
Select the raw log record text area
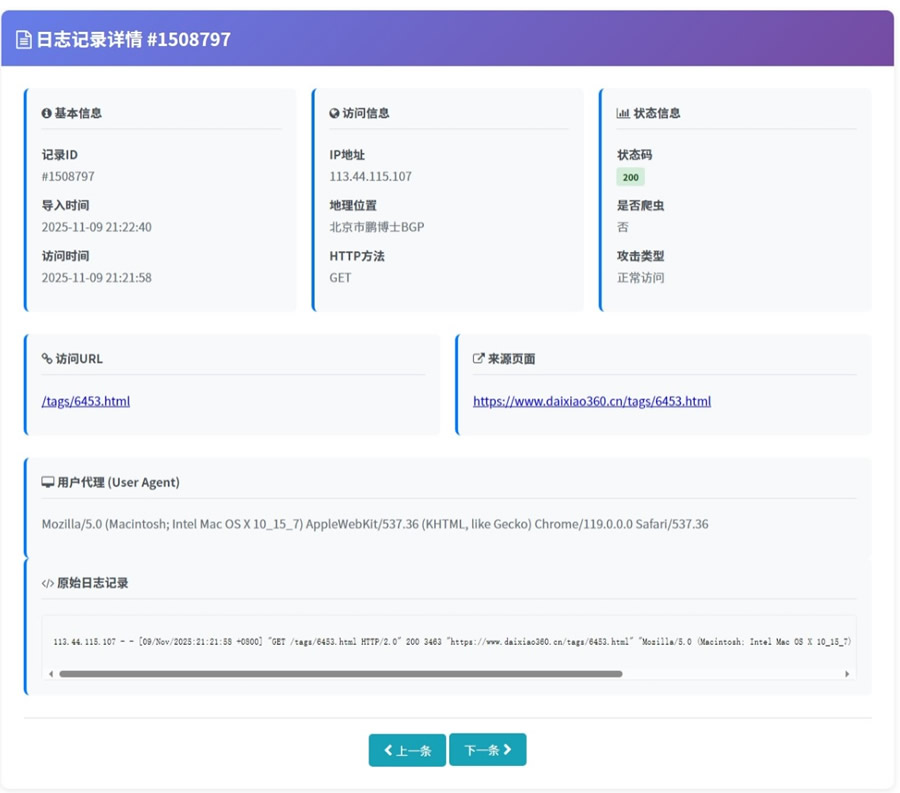tap(450, 641)
